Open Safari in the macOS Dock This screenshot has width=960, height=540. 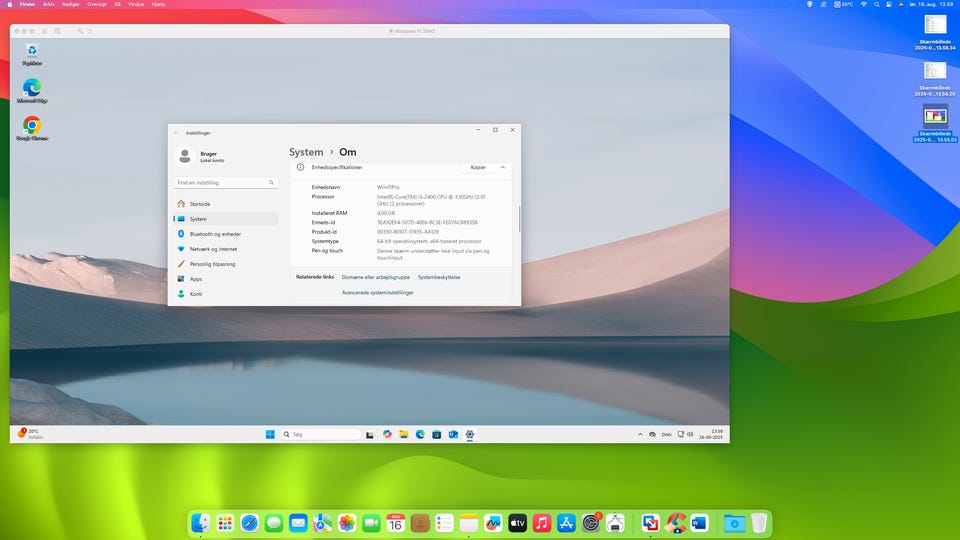tap(249, 523)
